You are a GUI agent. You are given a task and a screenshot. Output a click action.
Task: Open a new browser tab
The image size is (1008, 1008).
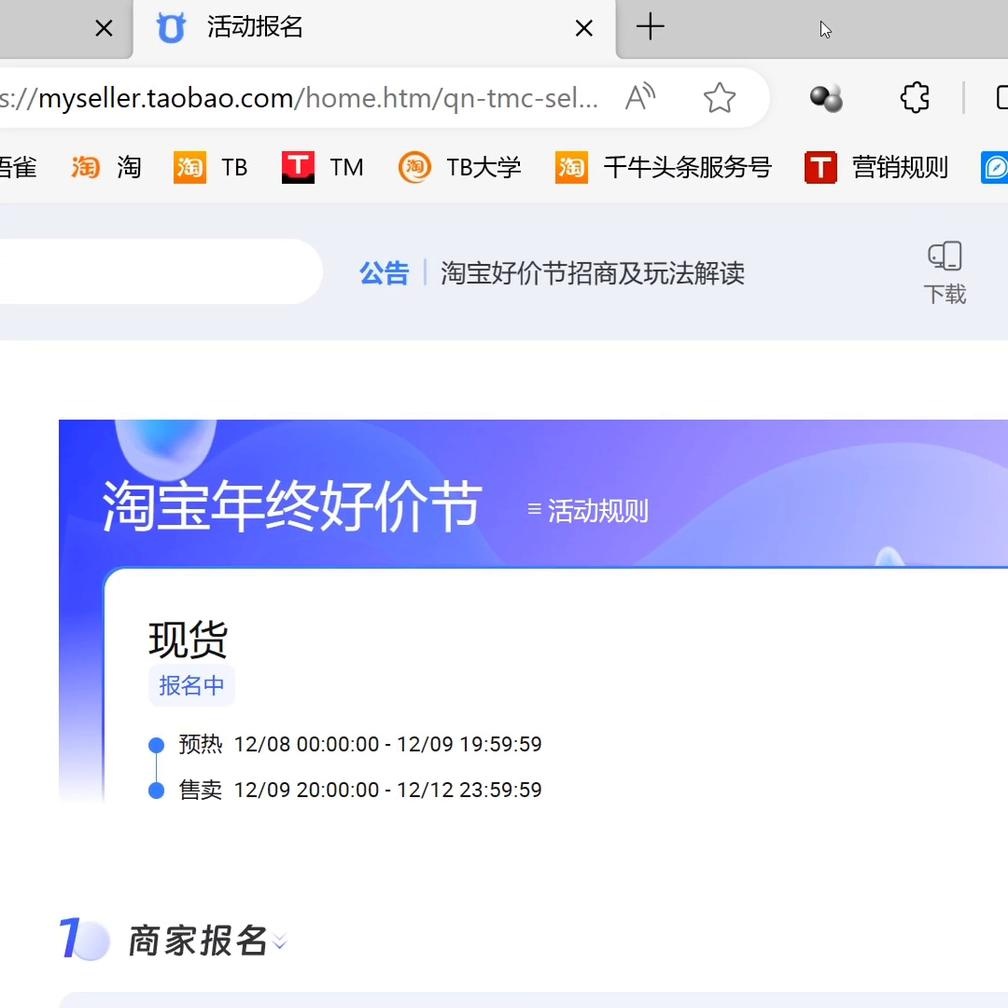650,27
